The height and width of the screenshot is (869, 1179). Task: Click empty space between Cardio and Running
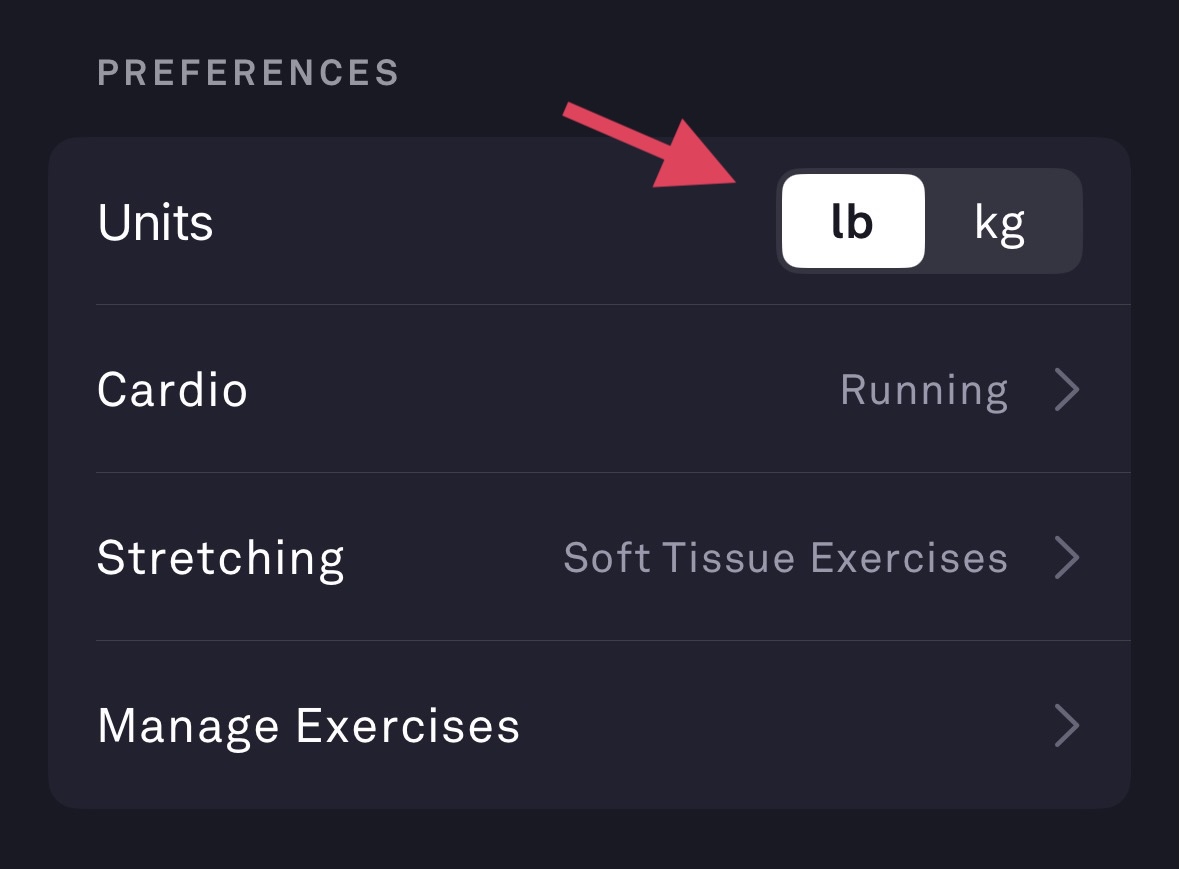point(540,389)
